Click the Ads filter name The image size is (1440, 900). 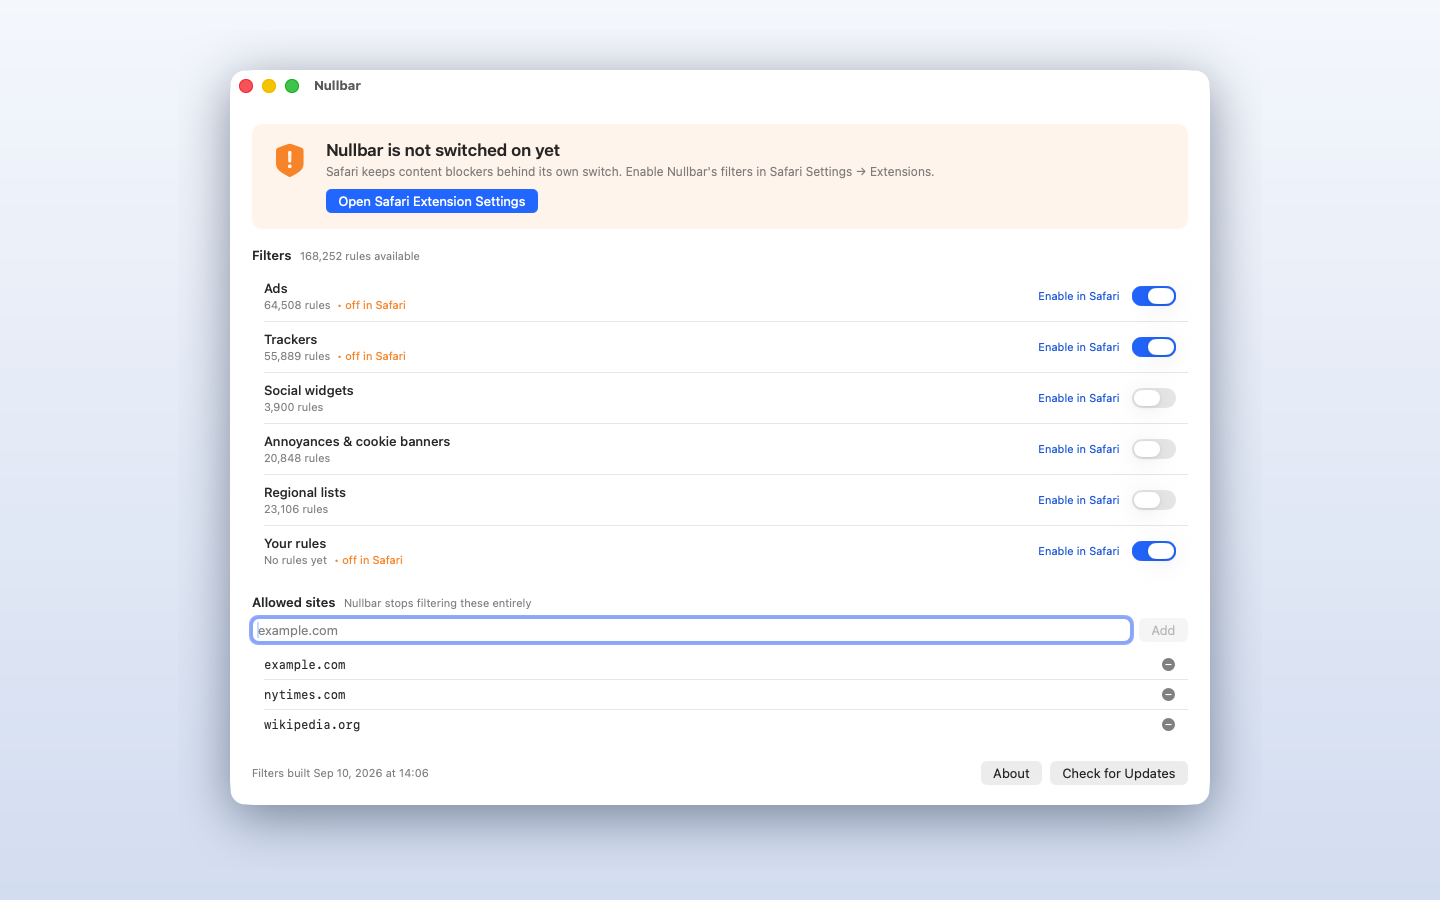276,288
